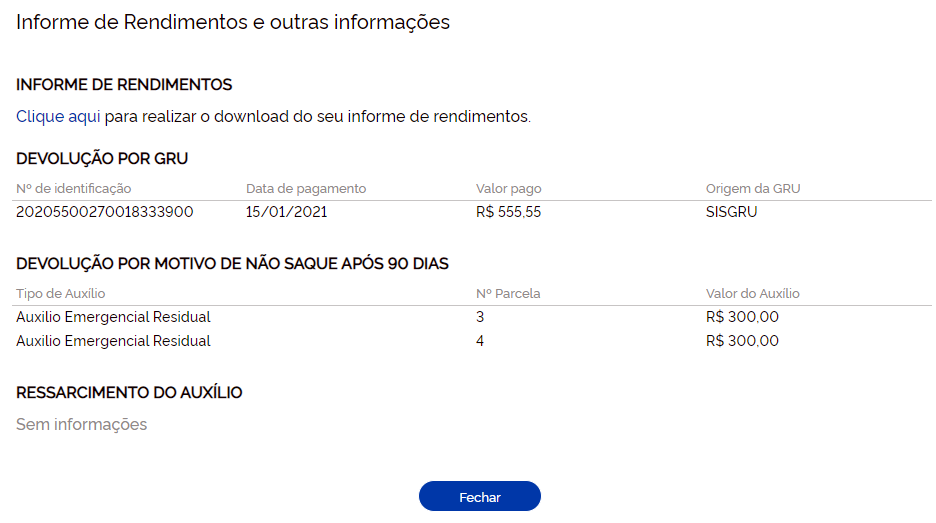The image size is (936, 523).
Task: Select the "INFORME DE RENDIMENTOS" section heading
Action: click(x=124, y=85)
